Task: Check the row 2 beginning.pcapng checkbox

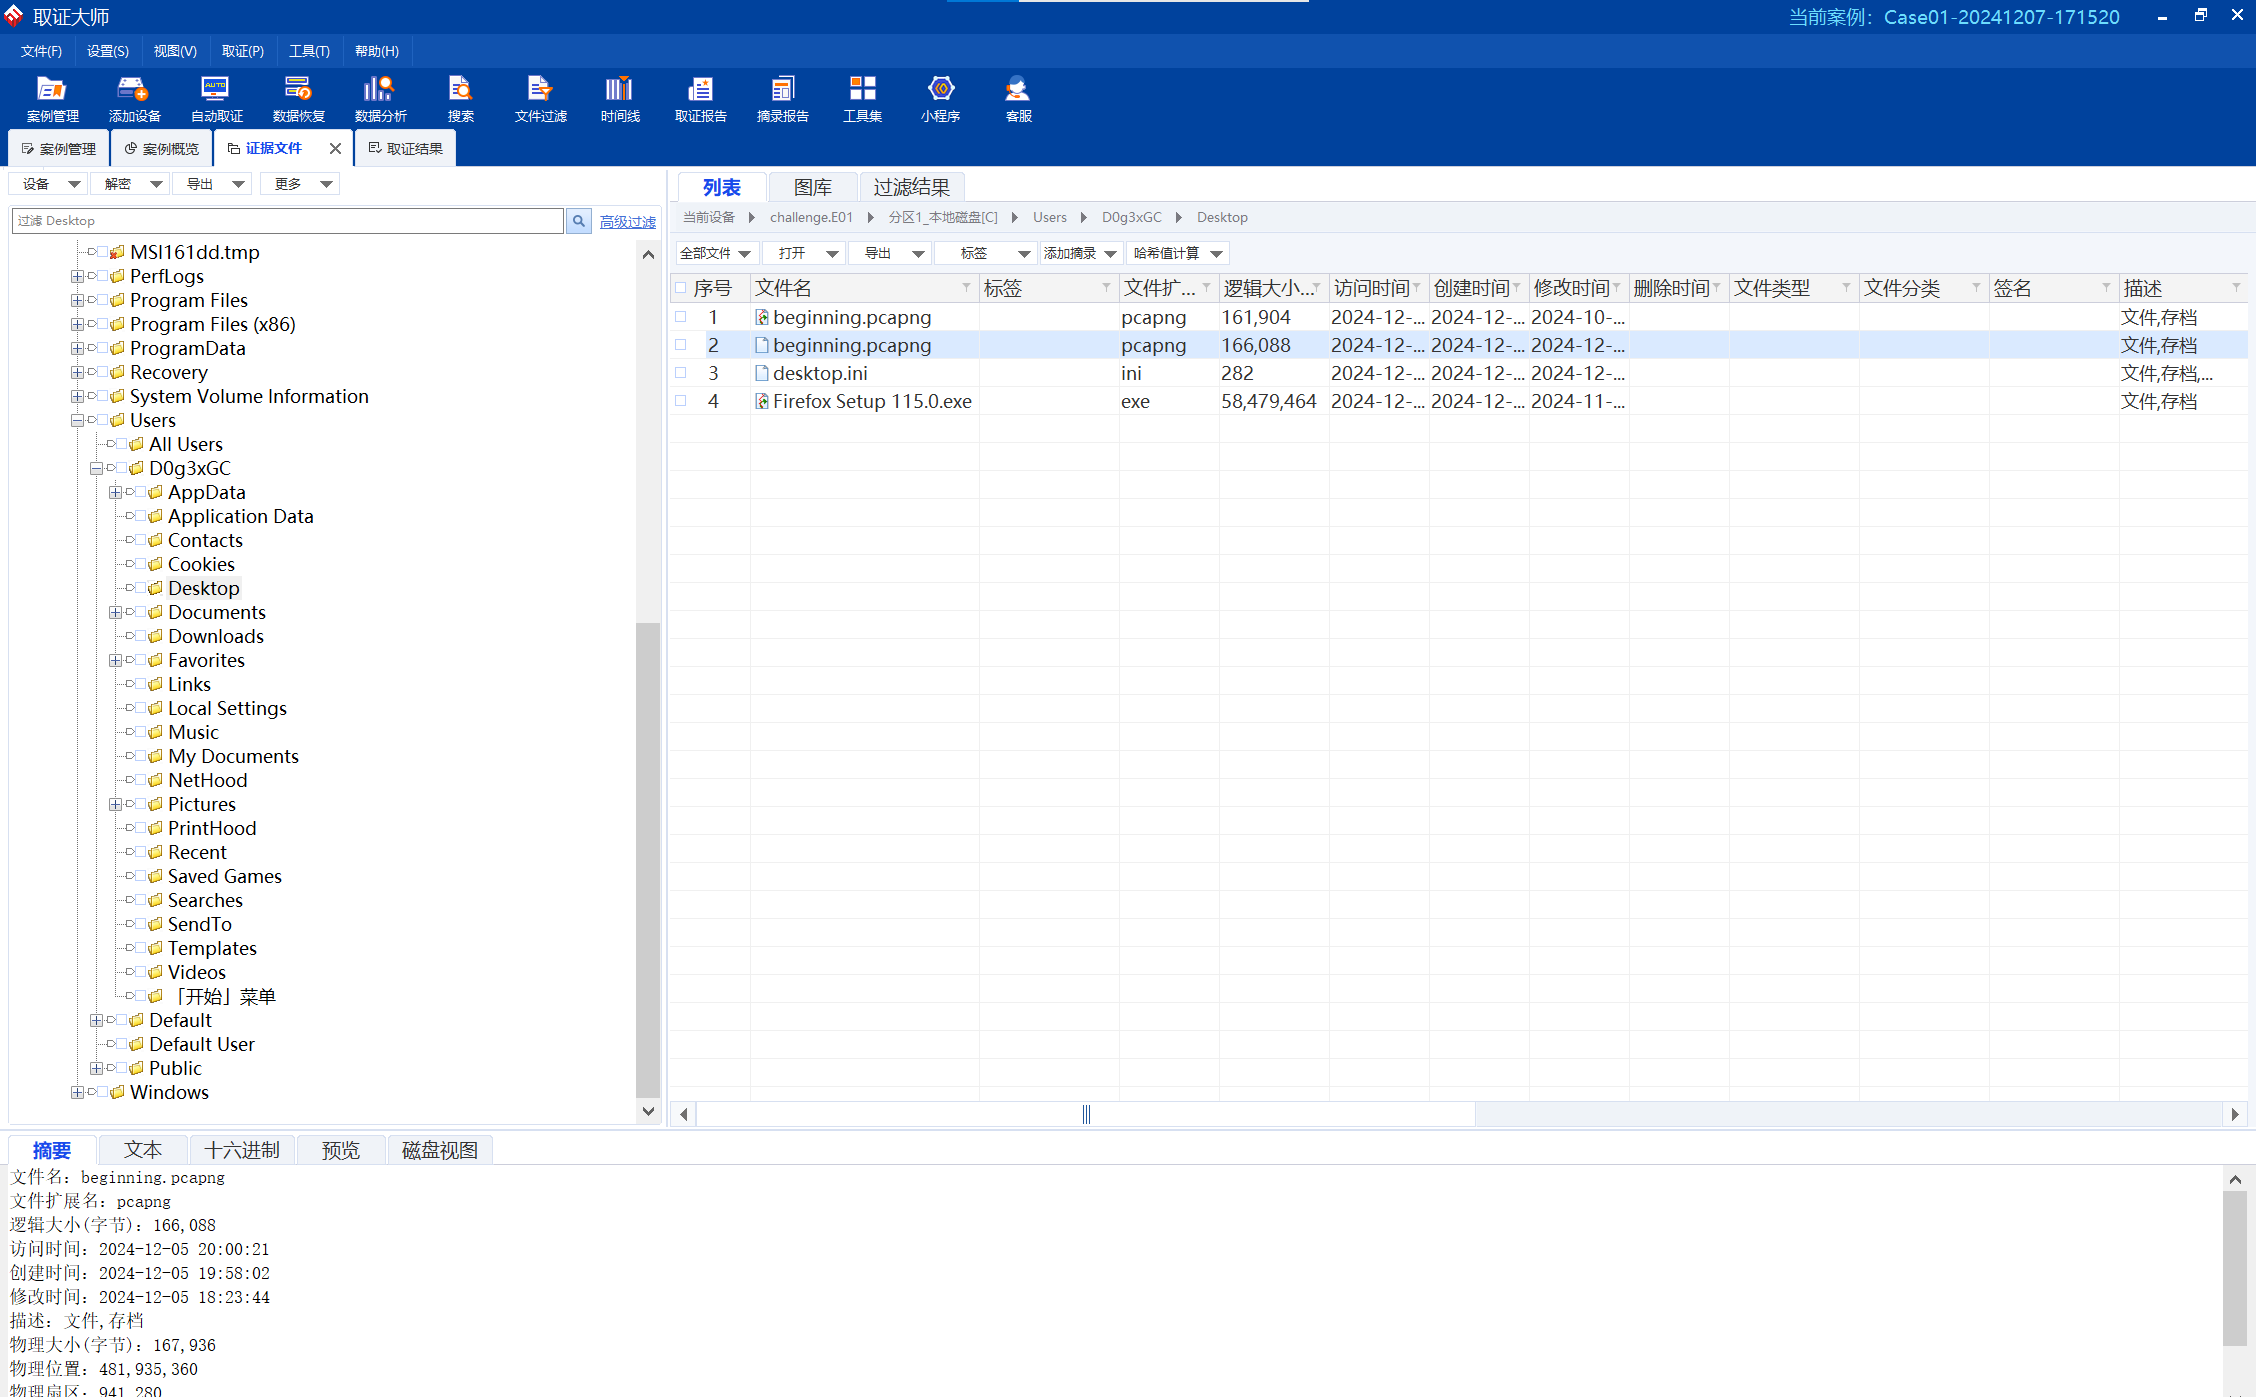Action: click(x=681, y=345)
